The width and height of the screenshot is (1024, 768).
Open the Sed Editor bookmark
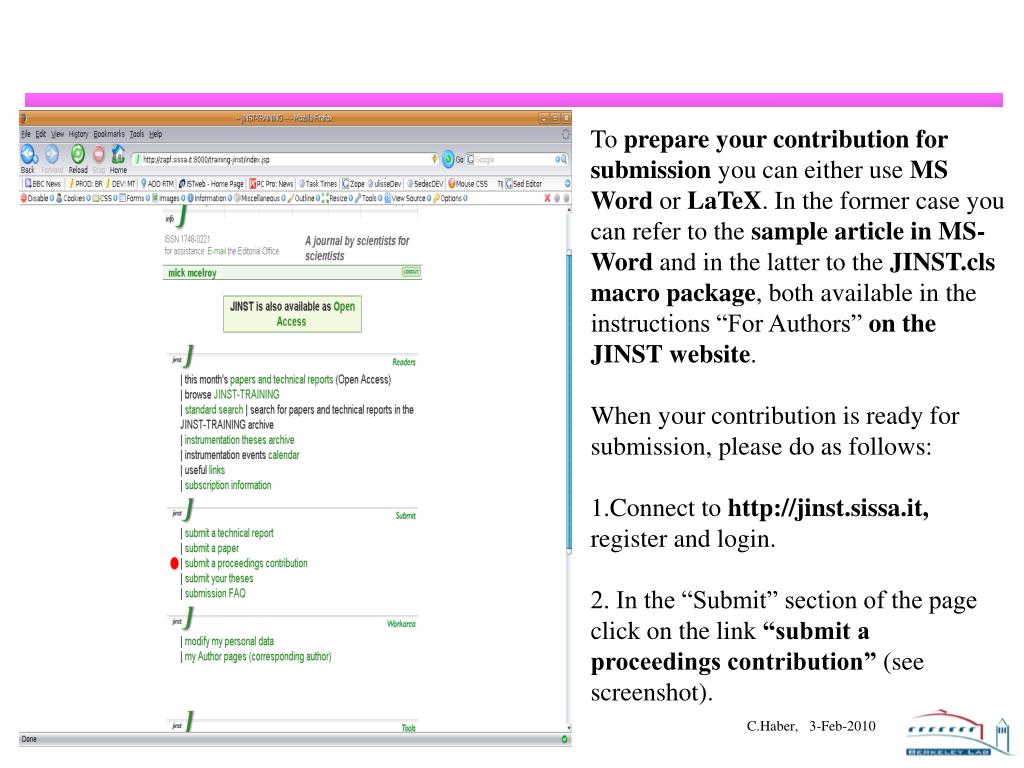click(524, 184)
